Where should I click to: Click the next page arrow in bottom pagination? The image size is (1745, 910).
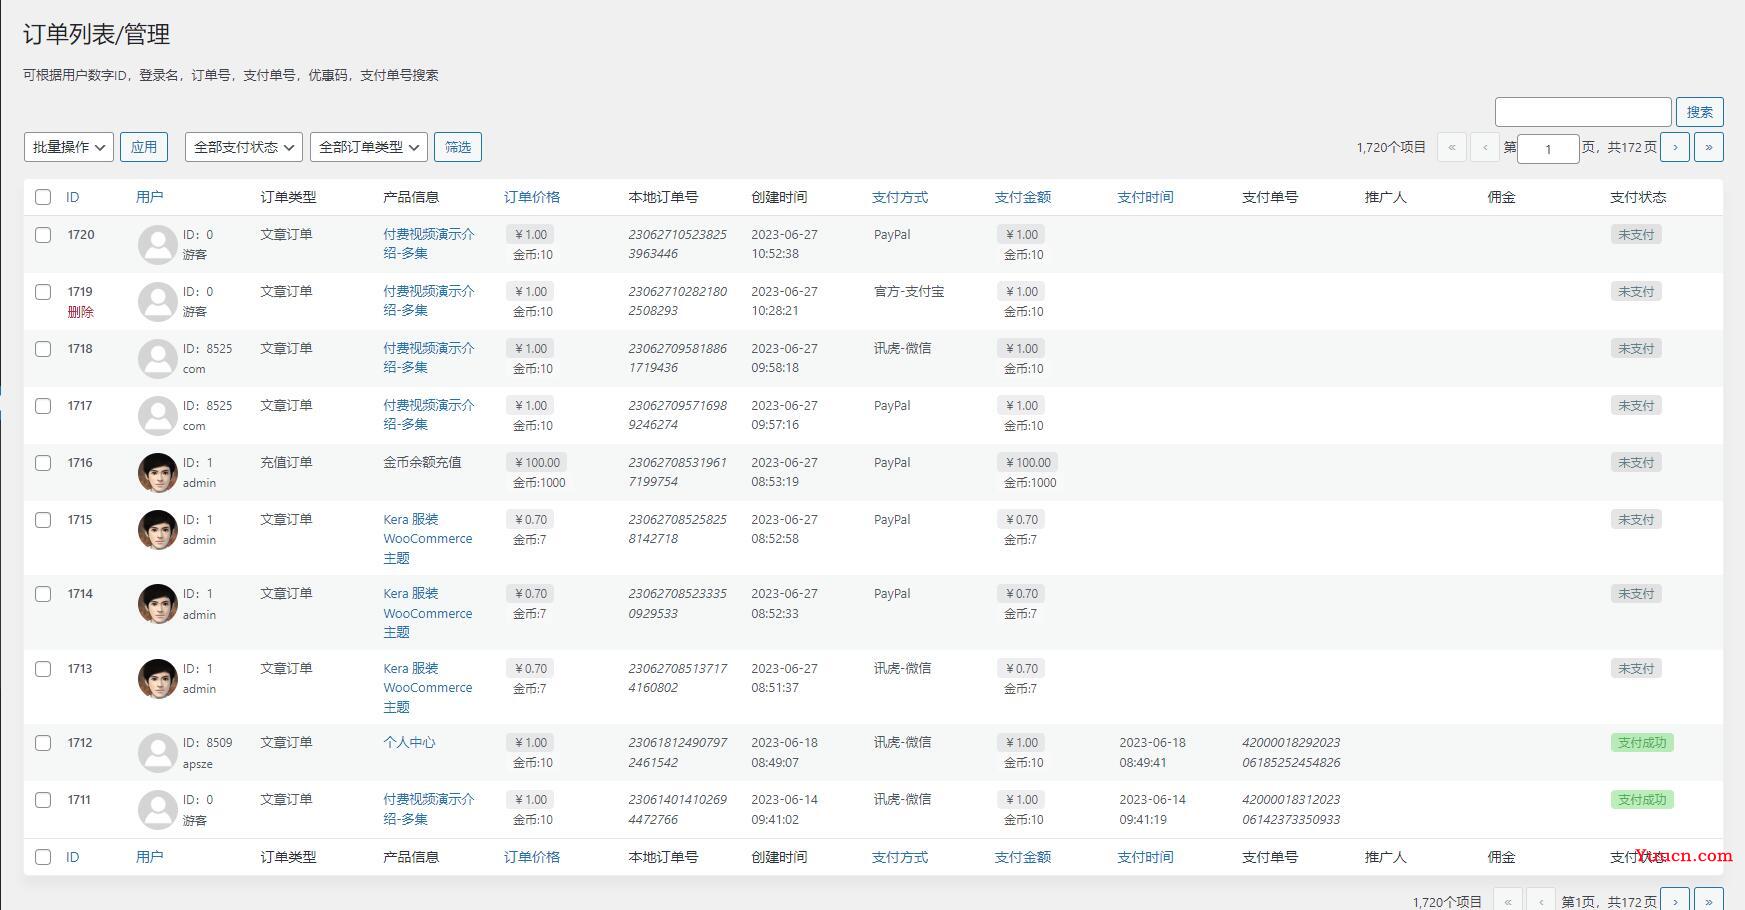(x=1675, y=900)
